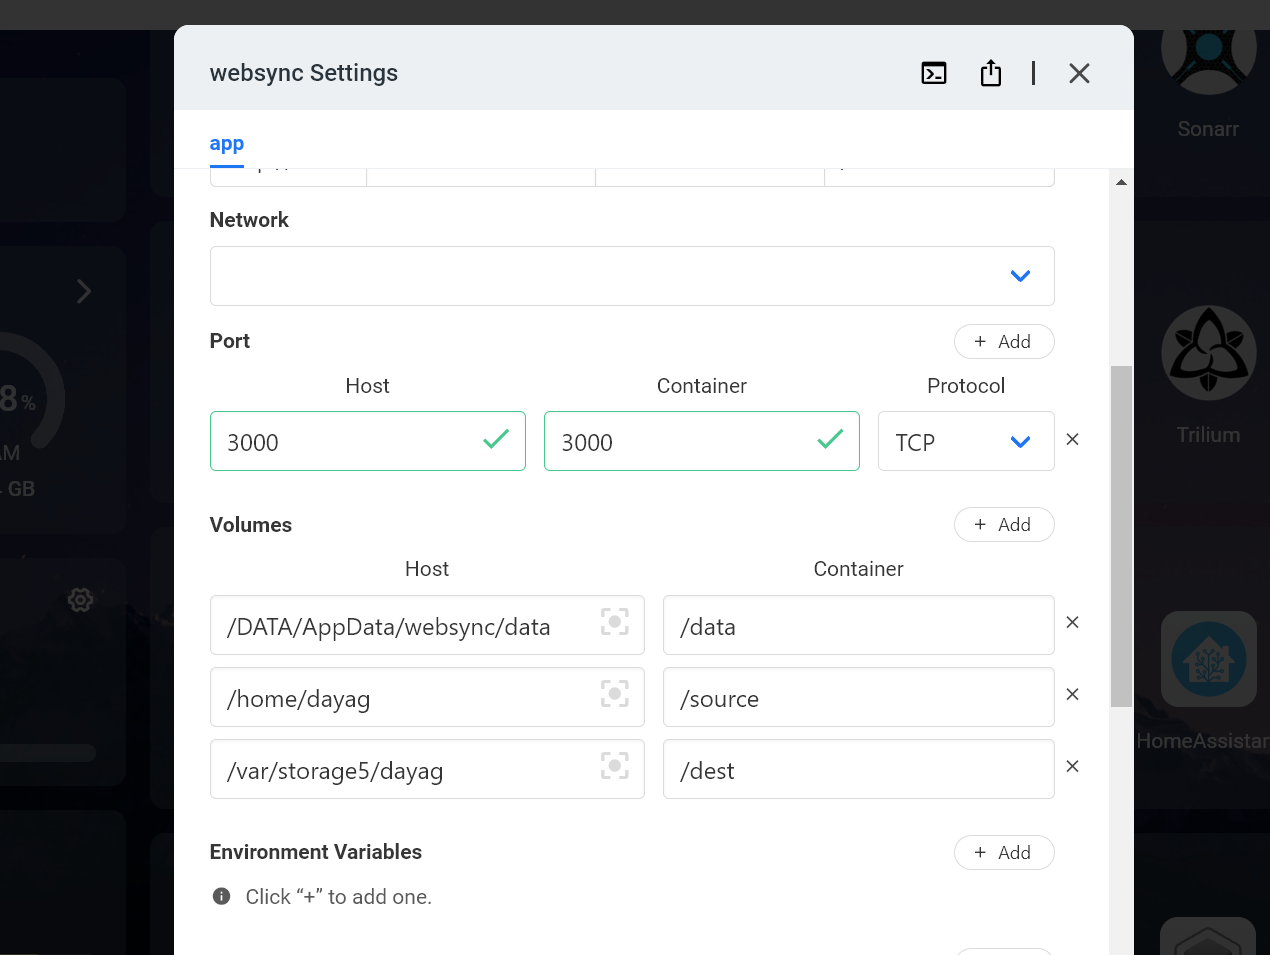Image resolution: width=1270 pixels, height=955 pixels.
Task: Delete the /data volume row
Action: pyautogui.click(x=1072, y=622)
